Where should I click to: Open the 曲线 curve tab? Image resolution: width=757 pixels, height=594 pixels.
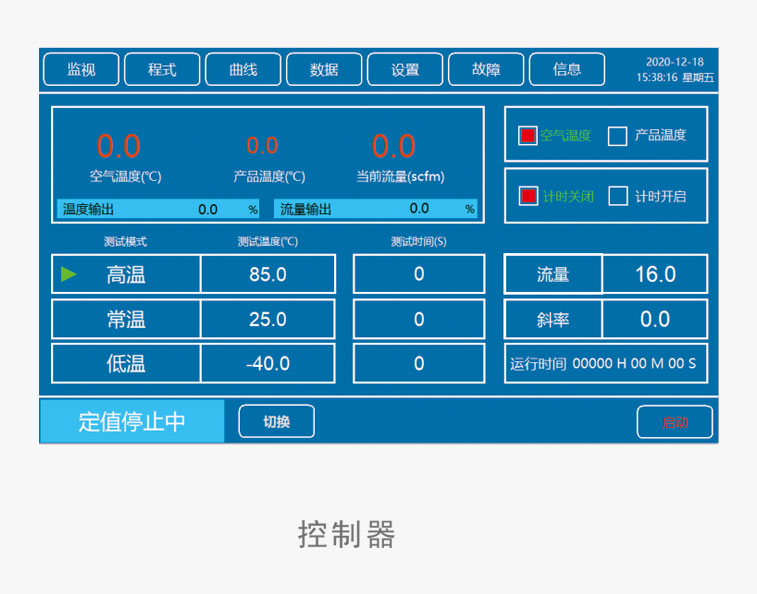[243, 69]
